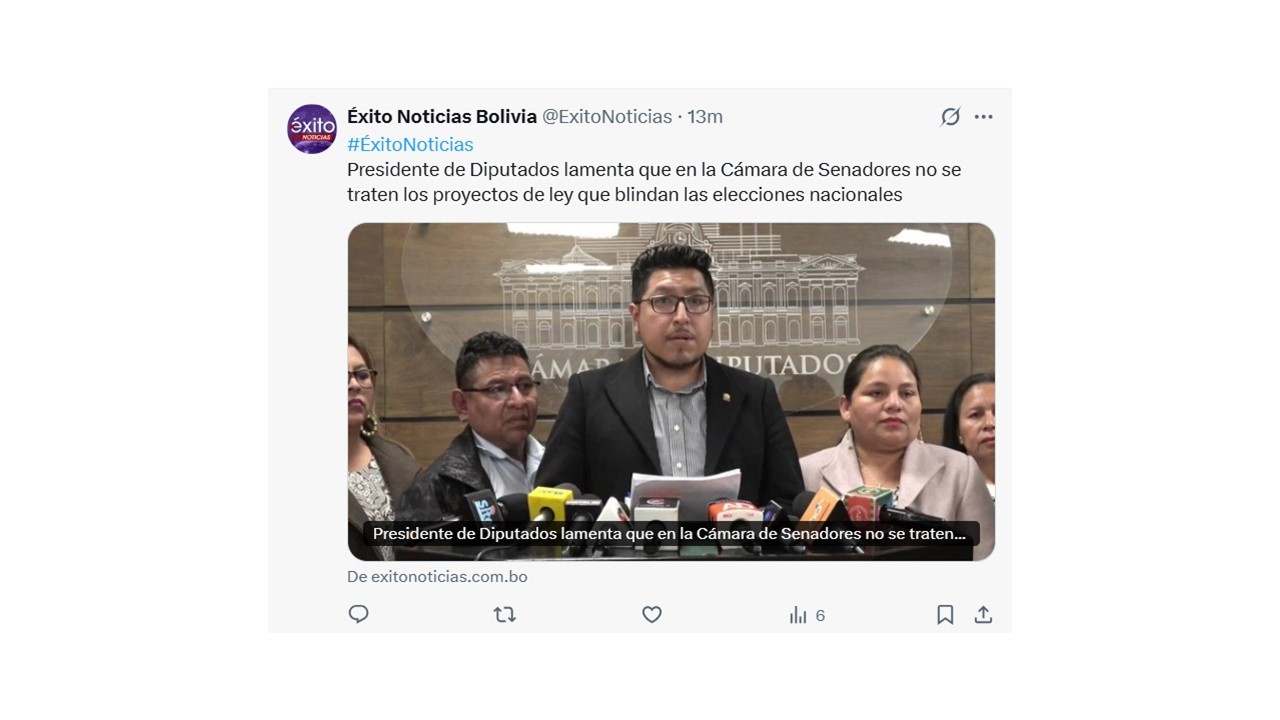View post analytics showing 6 views
Viewport: 1280px width, 720px height.
[807, 615]
